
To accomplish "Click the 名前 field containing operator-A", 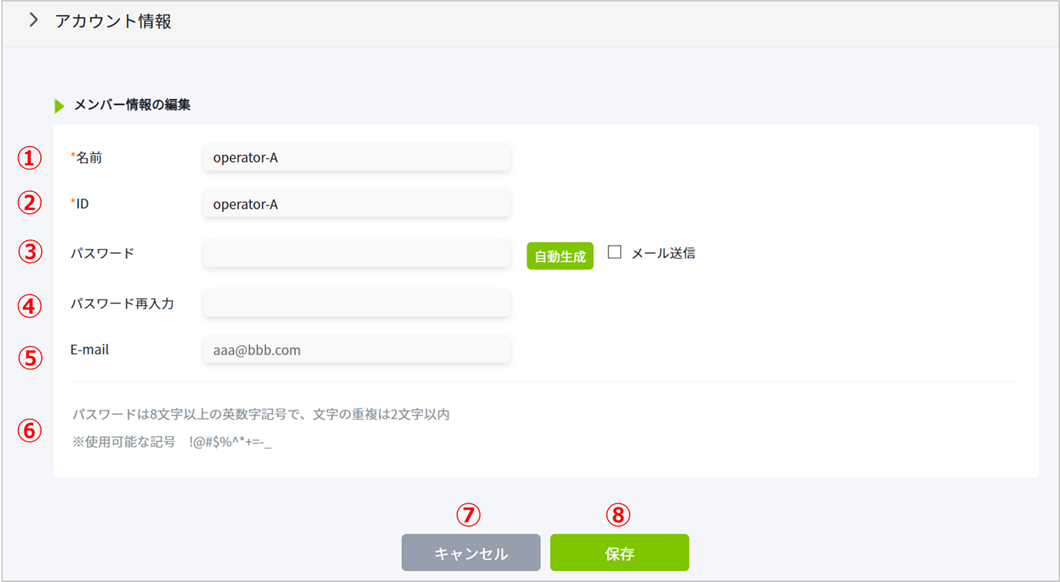I will point(356,157).
